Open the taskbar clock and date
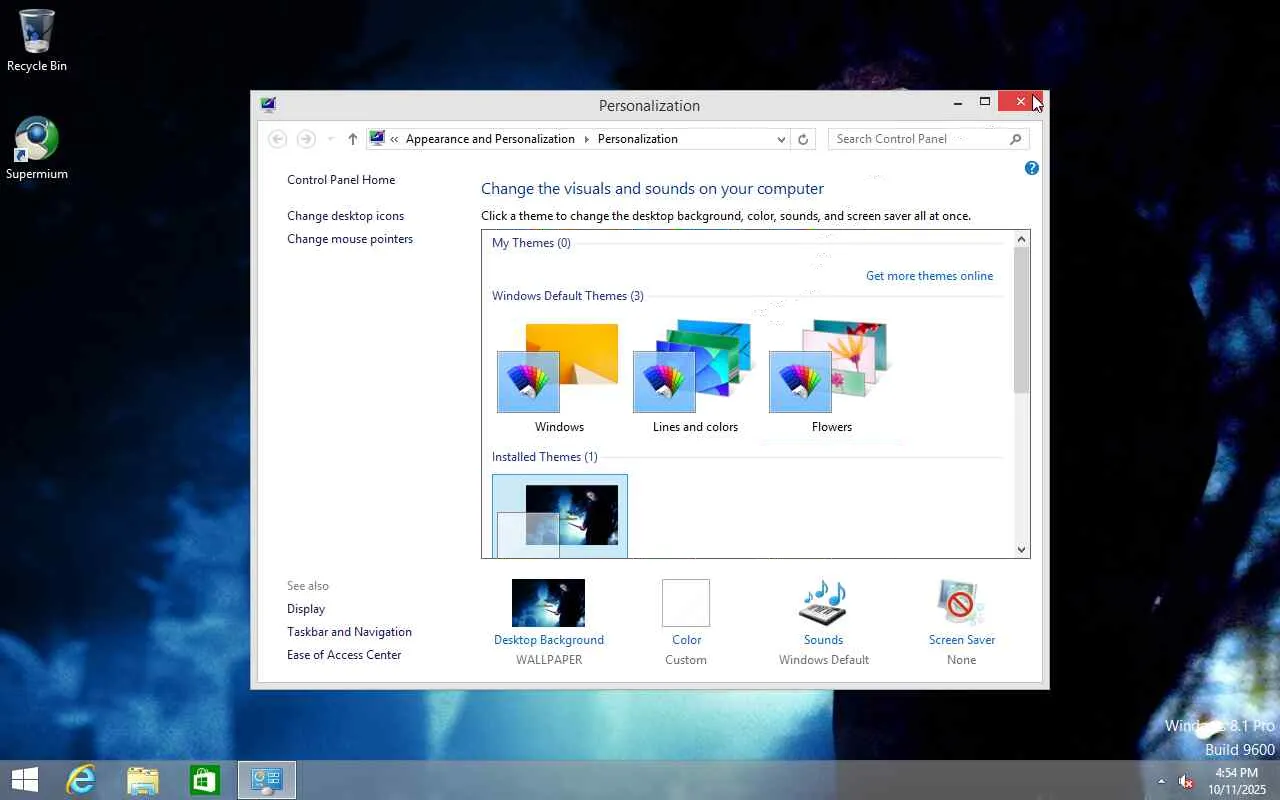Screen dimensions: 1280x800 click(1236, 781)
